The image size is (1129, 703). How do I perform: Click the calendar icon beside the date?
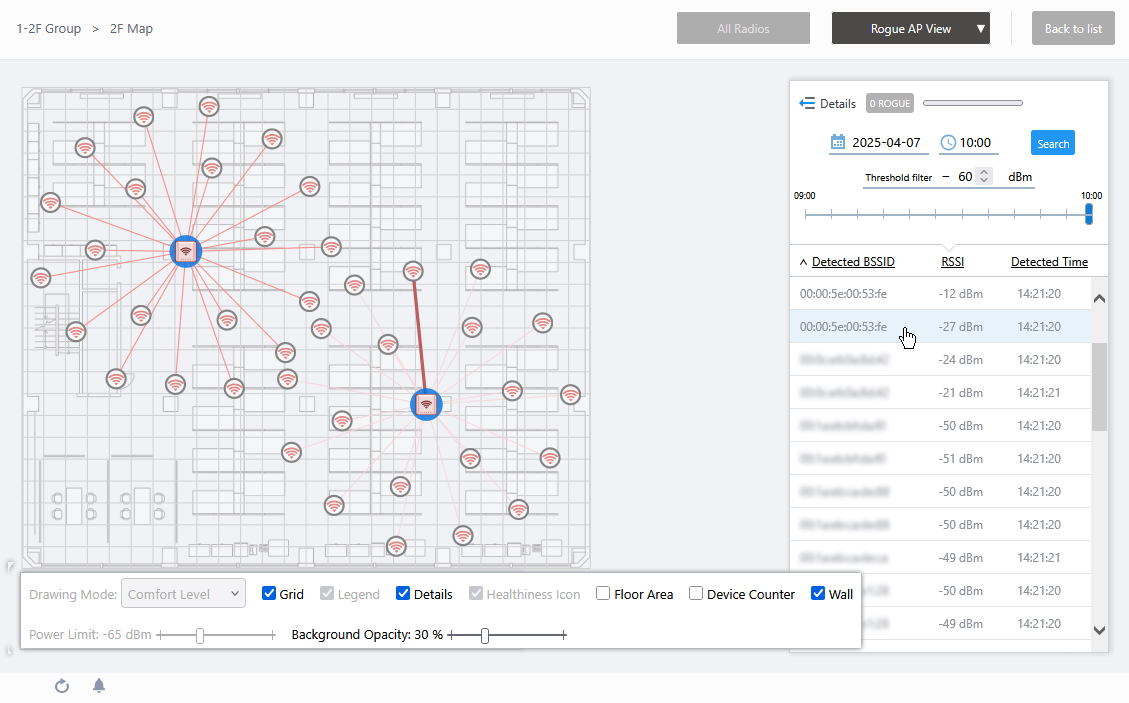[838, 143]
